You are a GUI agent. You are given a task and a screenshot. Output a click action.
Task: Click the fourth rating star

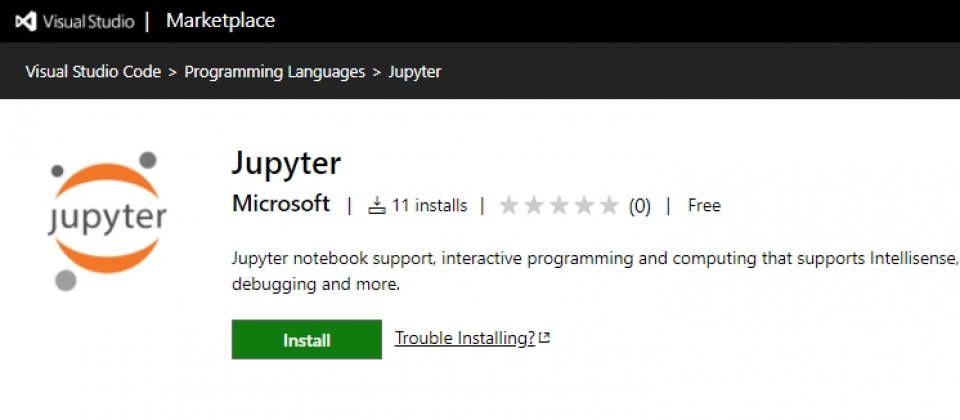584,205
